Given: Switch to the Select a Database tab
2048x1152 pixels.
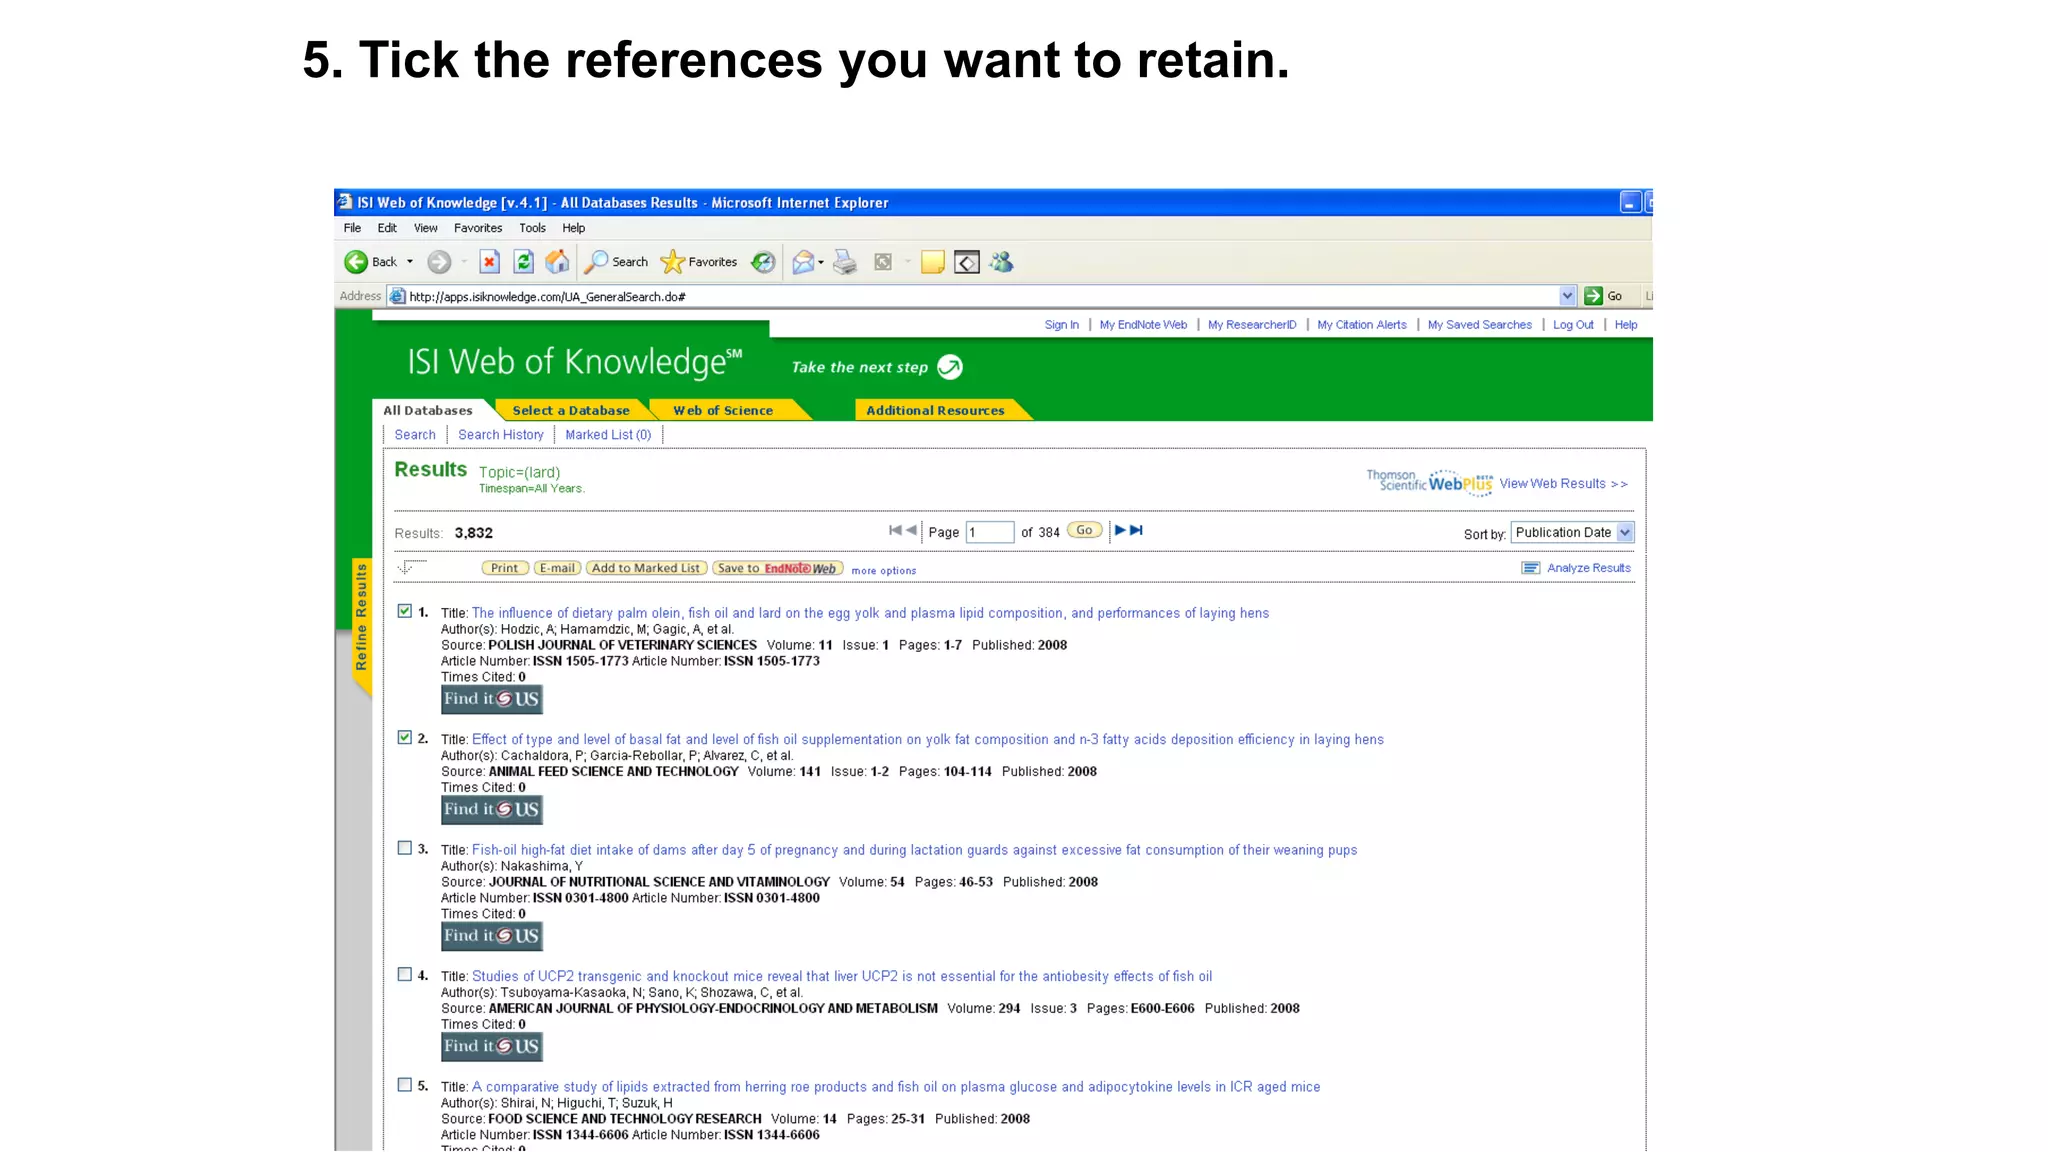Looking at the screenshot, I should tap(571, 411).
